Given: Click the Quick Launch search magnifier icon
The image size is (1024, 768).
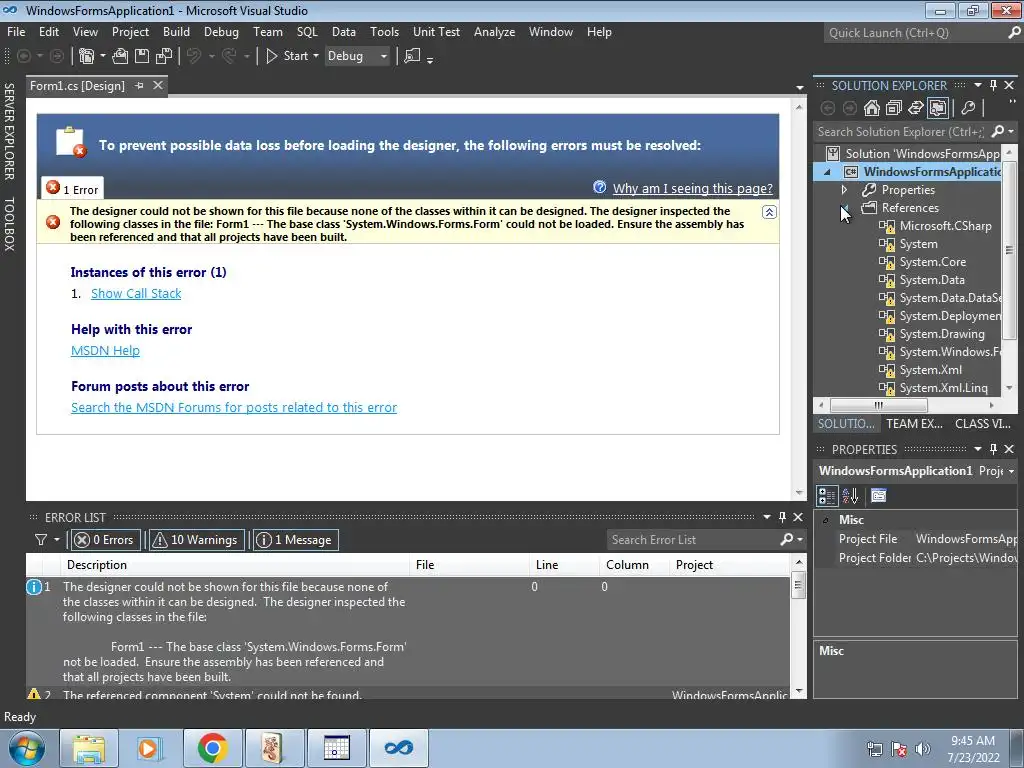Looking at the screenshot, I should (1014, 32).
